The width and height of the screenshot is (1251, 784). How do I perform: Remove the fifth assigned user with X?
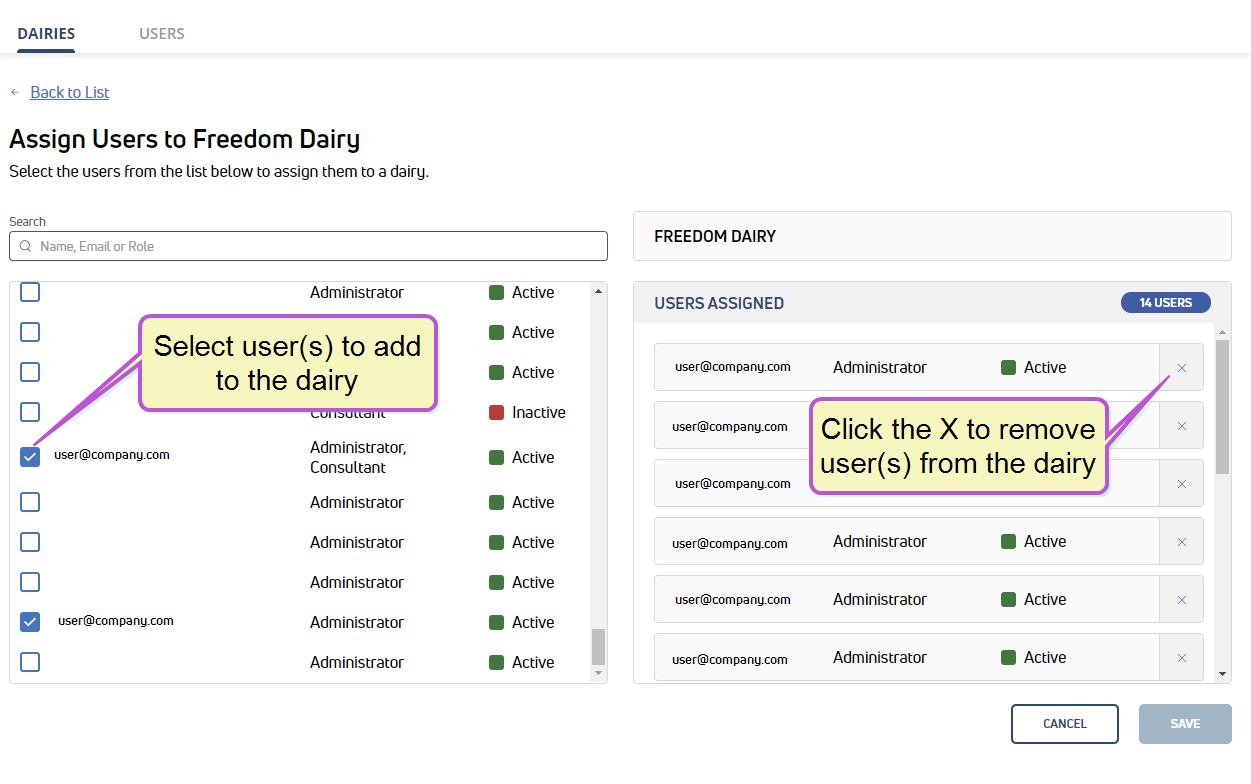coord(1181,600)
